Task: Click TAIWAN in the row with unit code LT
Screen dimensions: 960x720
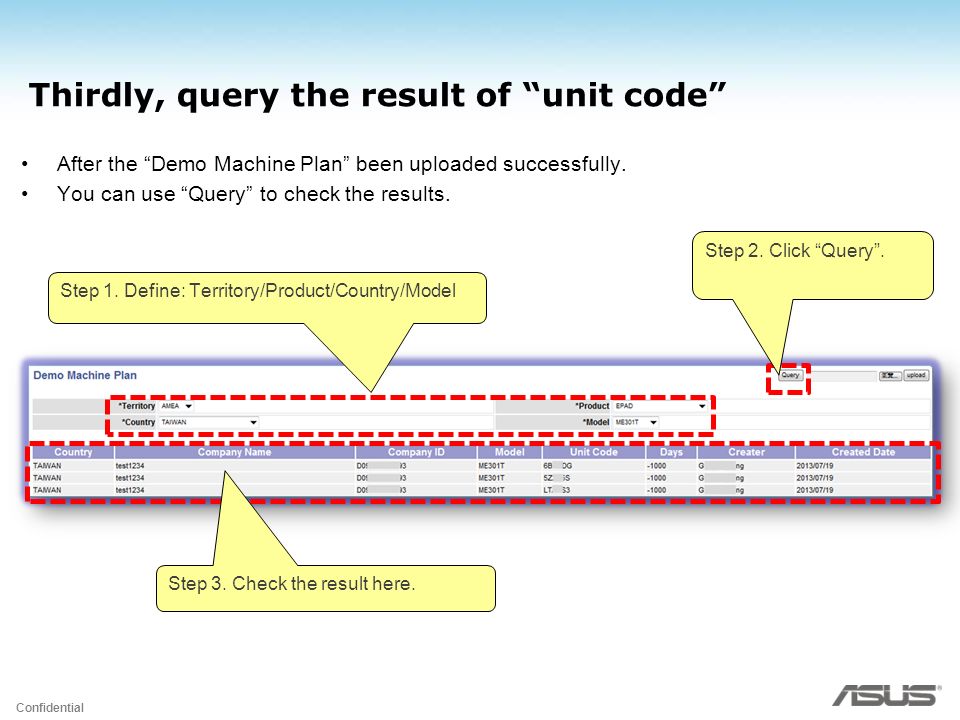Action: pyautogui.click(x=47, y=490)
